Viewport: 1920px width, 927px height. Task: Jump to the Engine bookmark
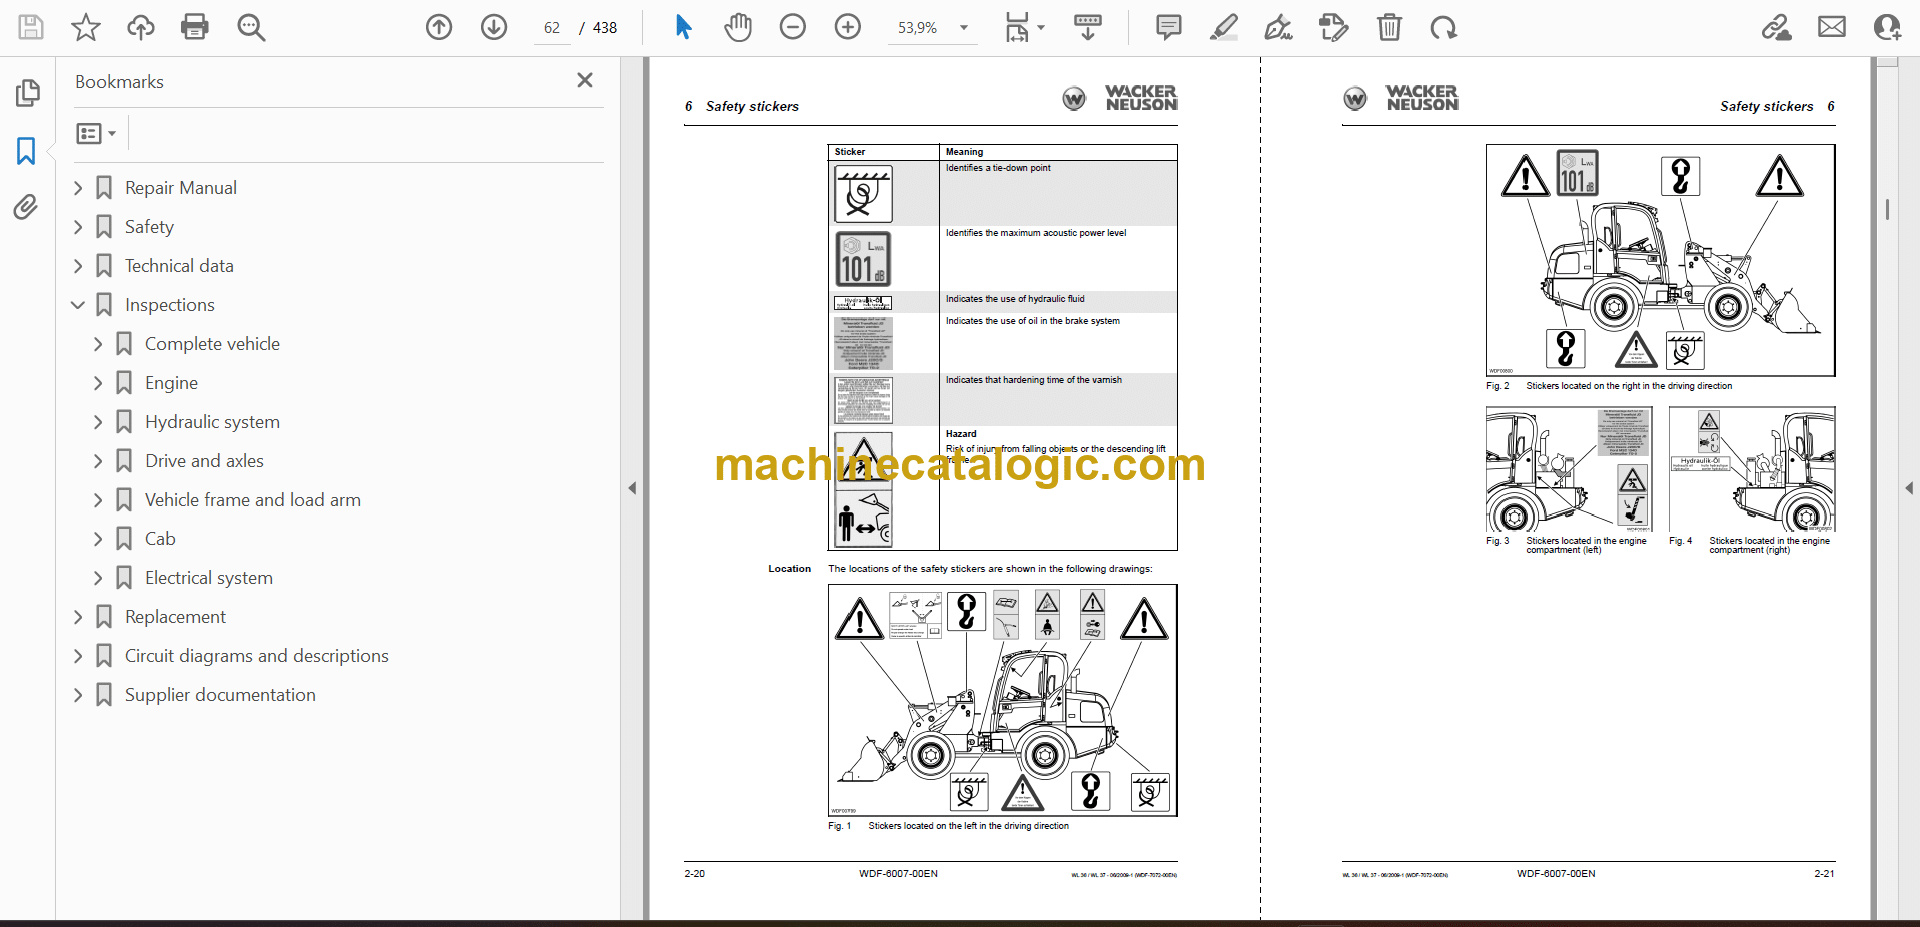click(171, 383)
